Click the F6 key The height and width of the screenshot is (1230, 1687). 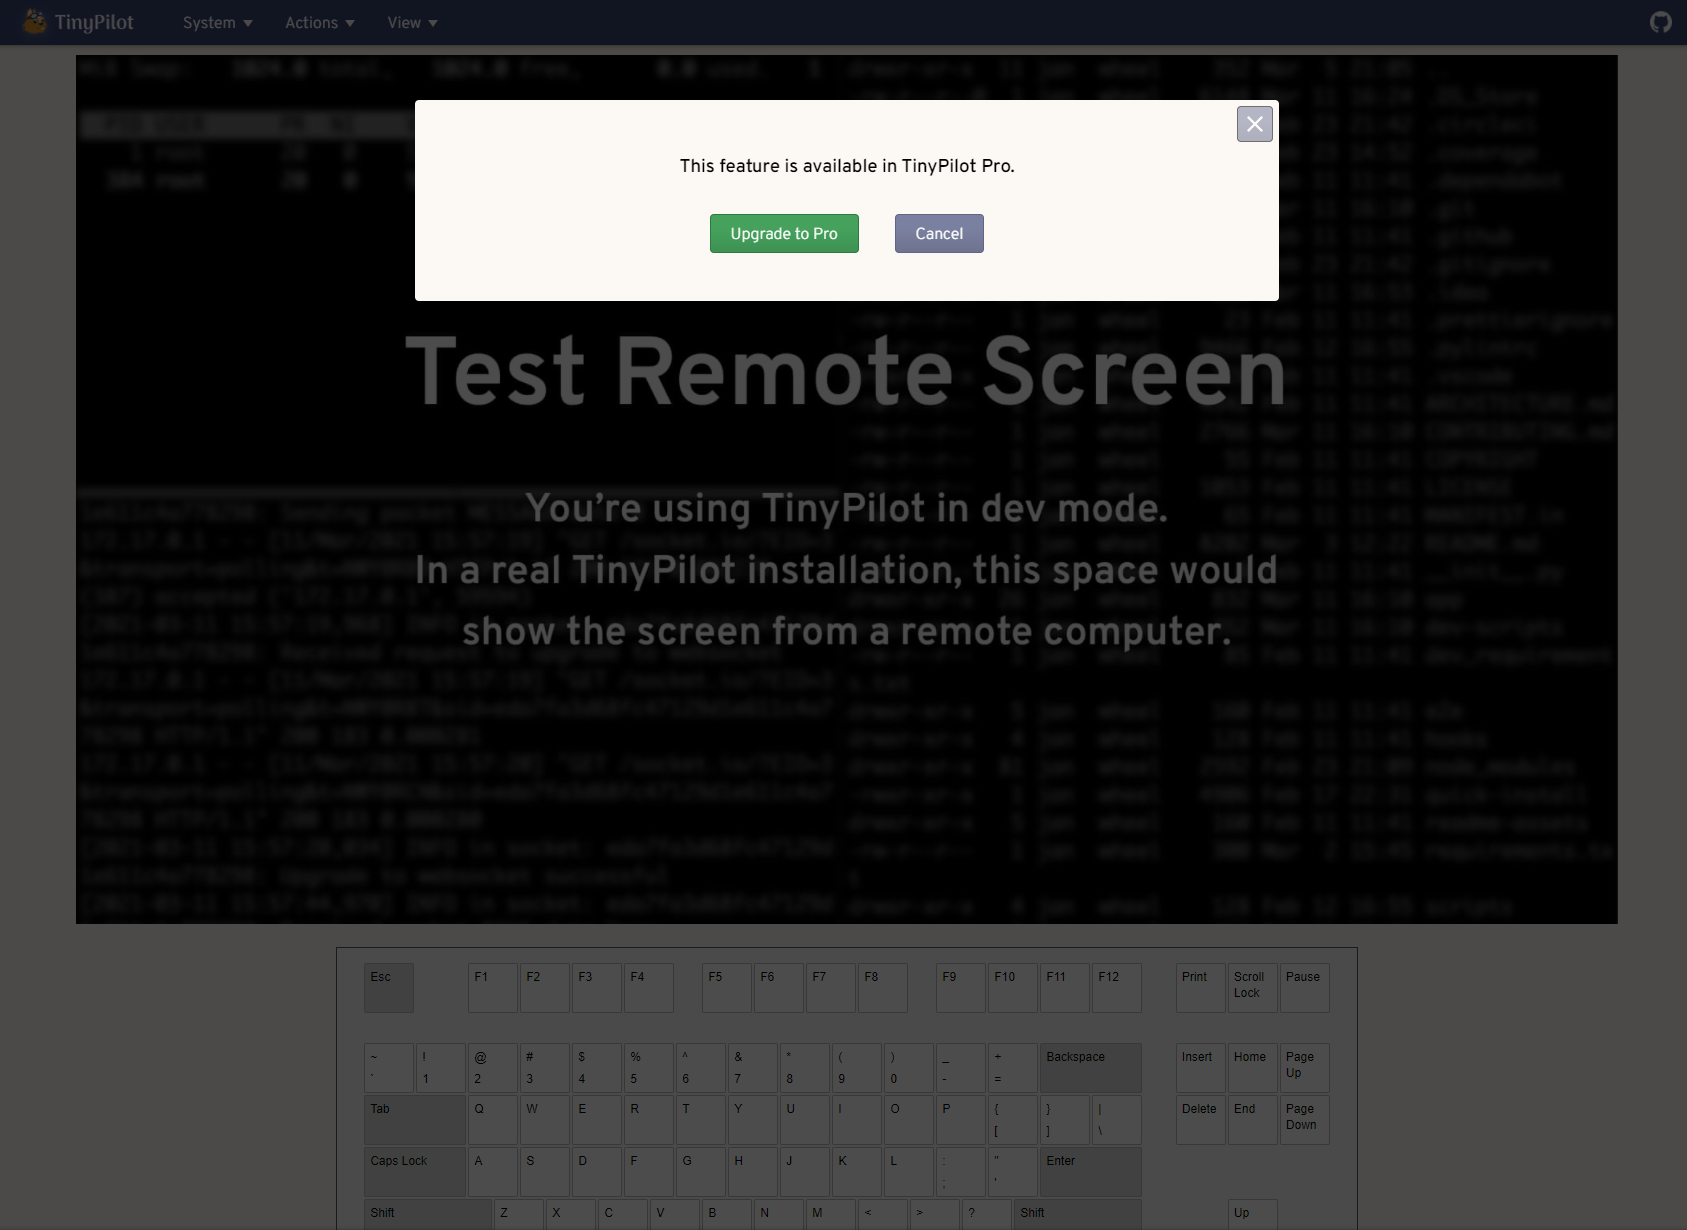779,988
